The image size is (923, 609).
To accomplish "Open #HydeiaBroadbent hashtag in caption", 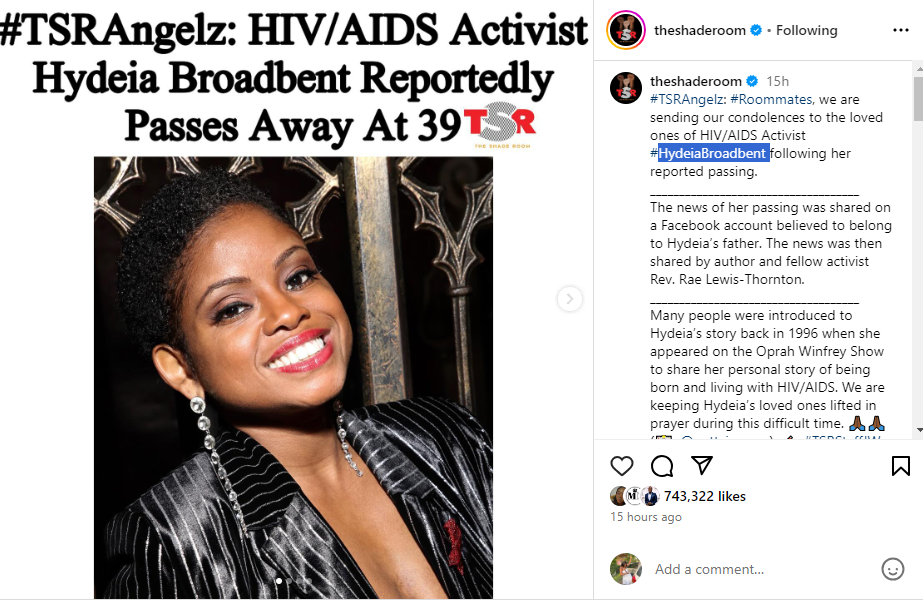I will 709,154.
